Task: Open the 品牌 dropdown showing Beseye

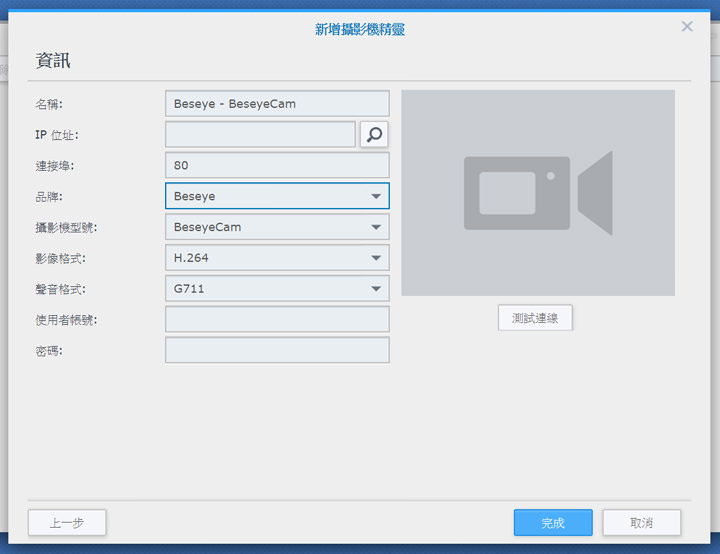Action: point(277,196)
